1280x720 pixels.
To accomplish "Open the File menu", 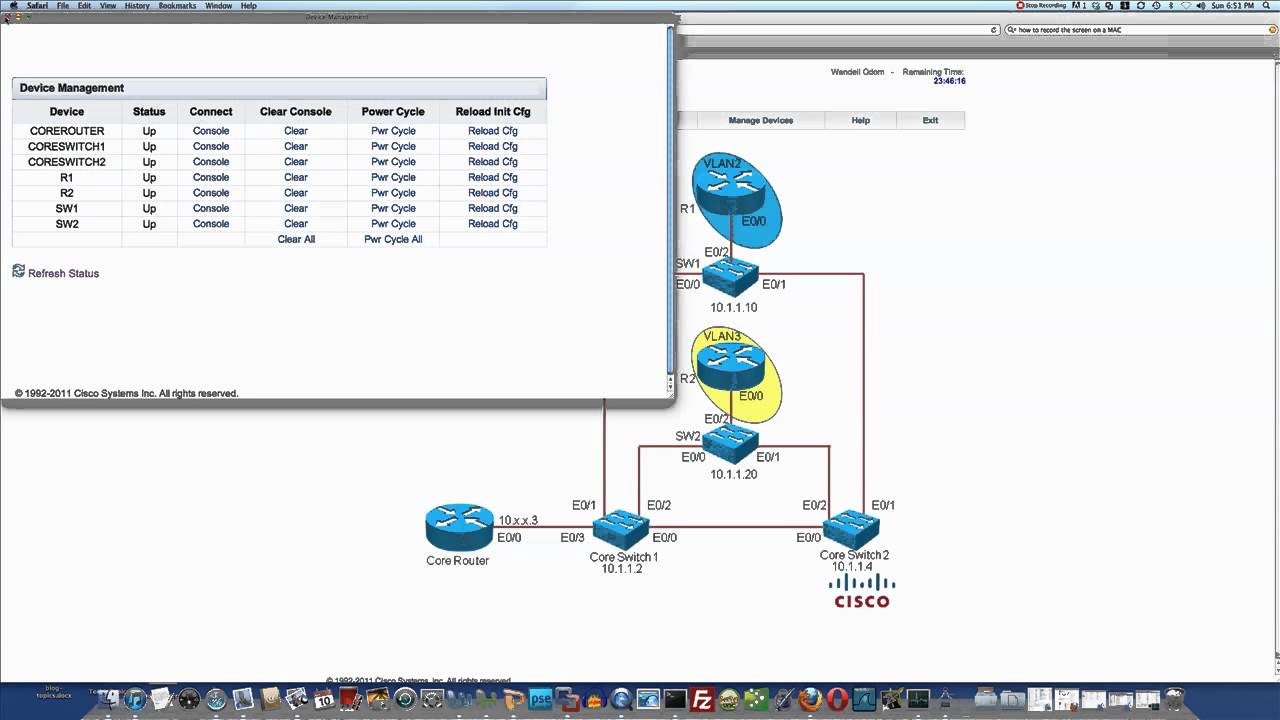I will [x=63, y=5].
